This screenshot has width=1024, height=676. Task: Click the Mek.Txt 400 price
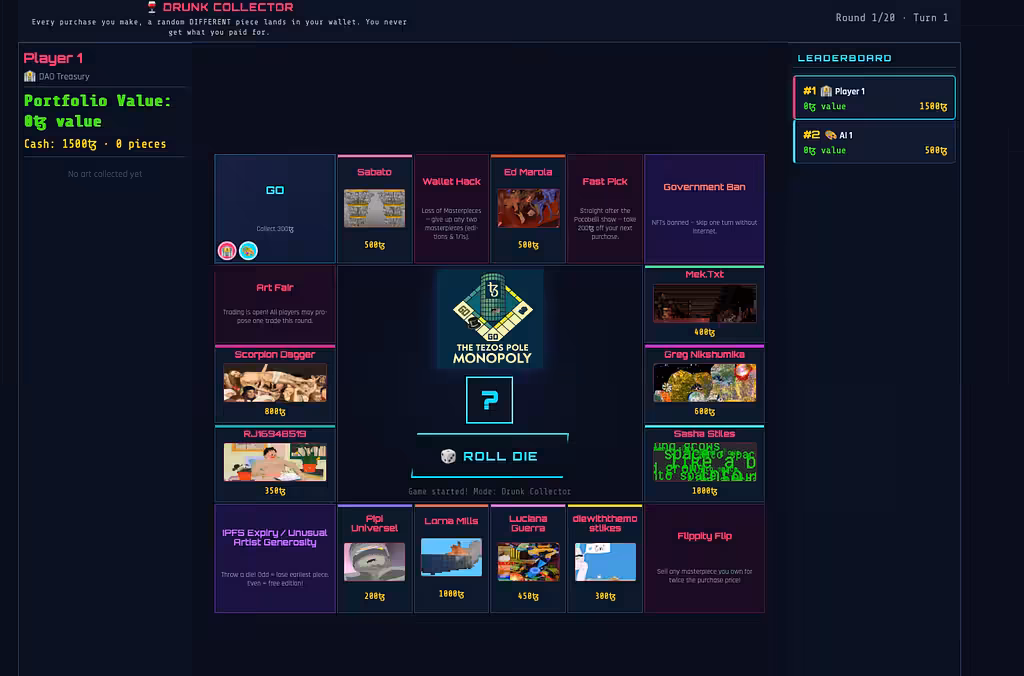[705, 332]
